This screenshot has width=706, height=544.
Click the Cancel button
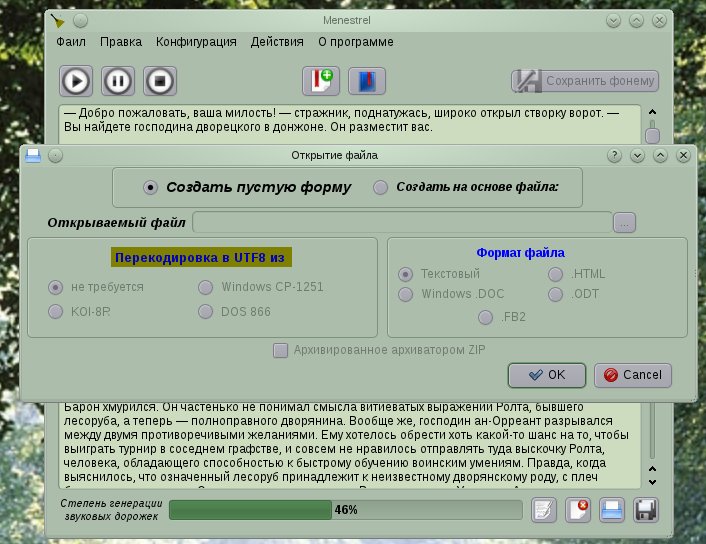[633, 375]
